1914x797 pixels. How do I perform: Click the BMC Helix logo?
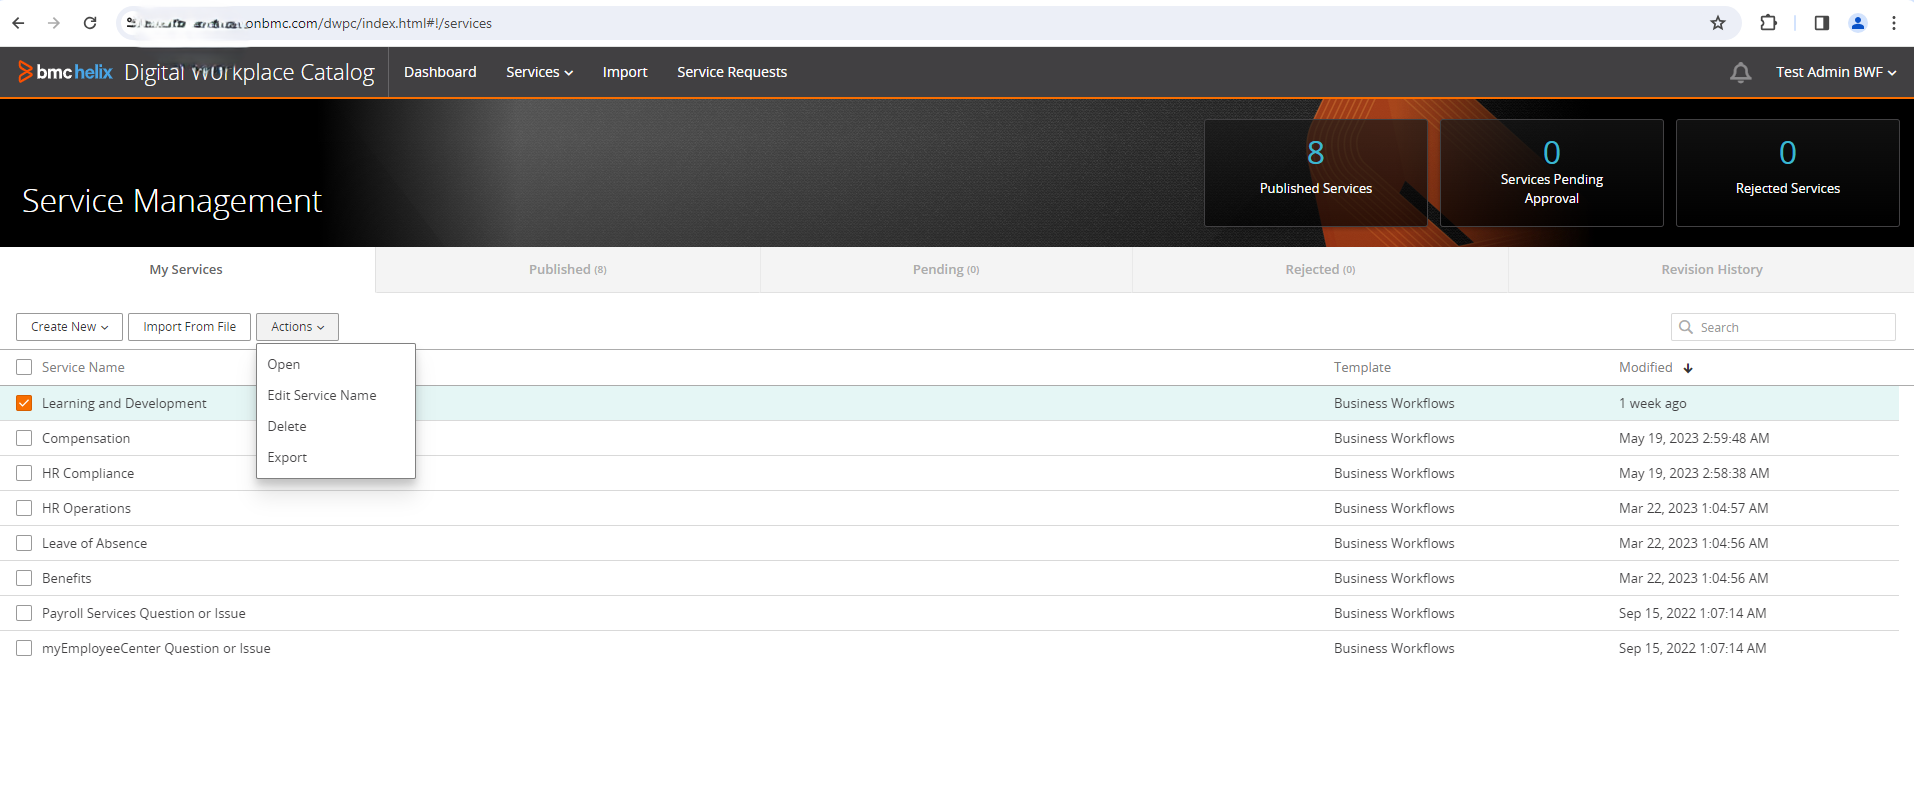65,72
